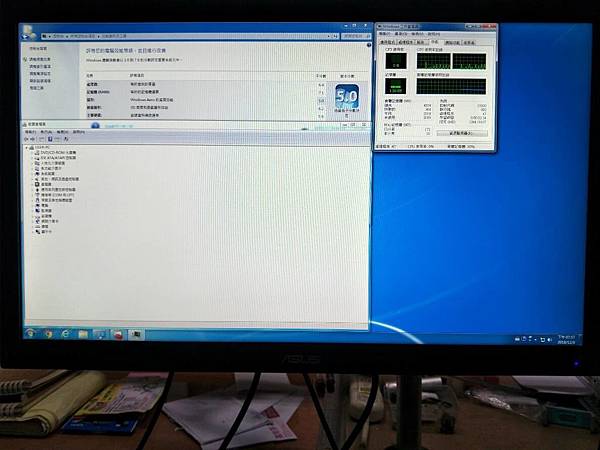
Task: Click the taskbar clock and date
Action: [x=566, y=339]
